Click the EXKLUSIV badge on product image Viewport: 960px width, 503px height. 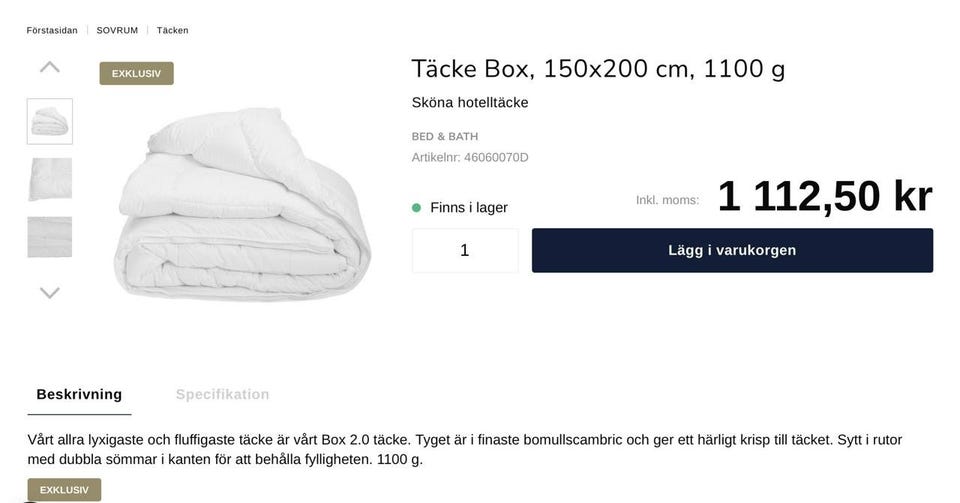pyautogui.click(x=137, y=73)
